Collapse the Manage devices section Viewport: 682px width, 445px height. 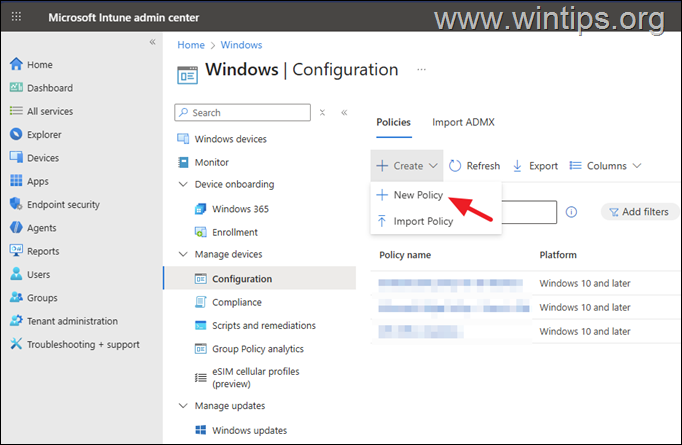pos(183,254)
